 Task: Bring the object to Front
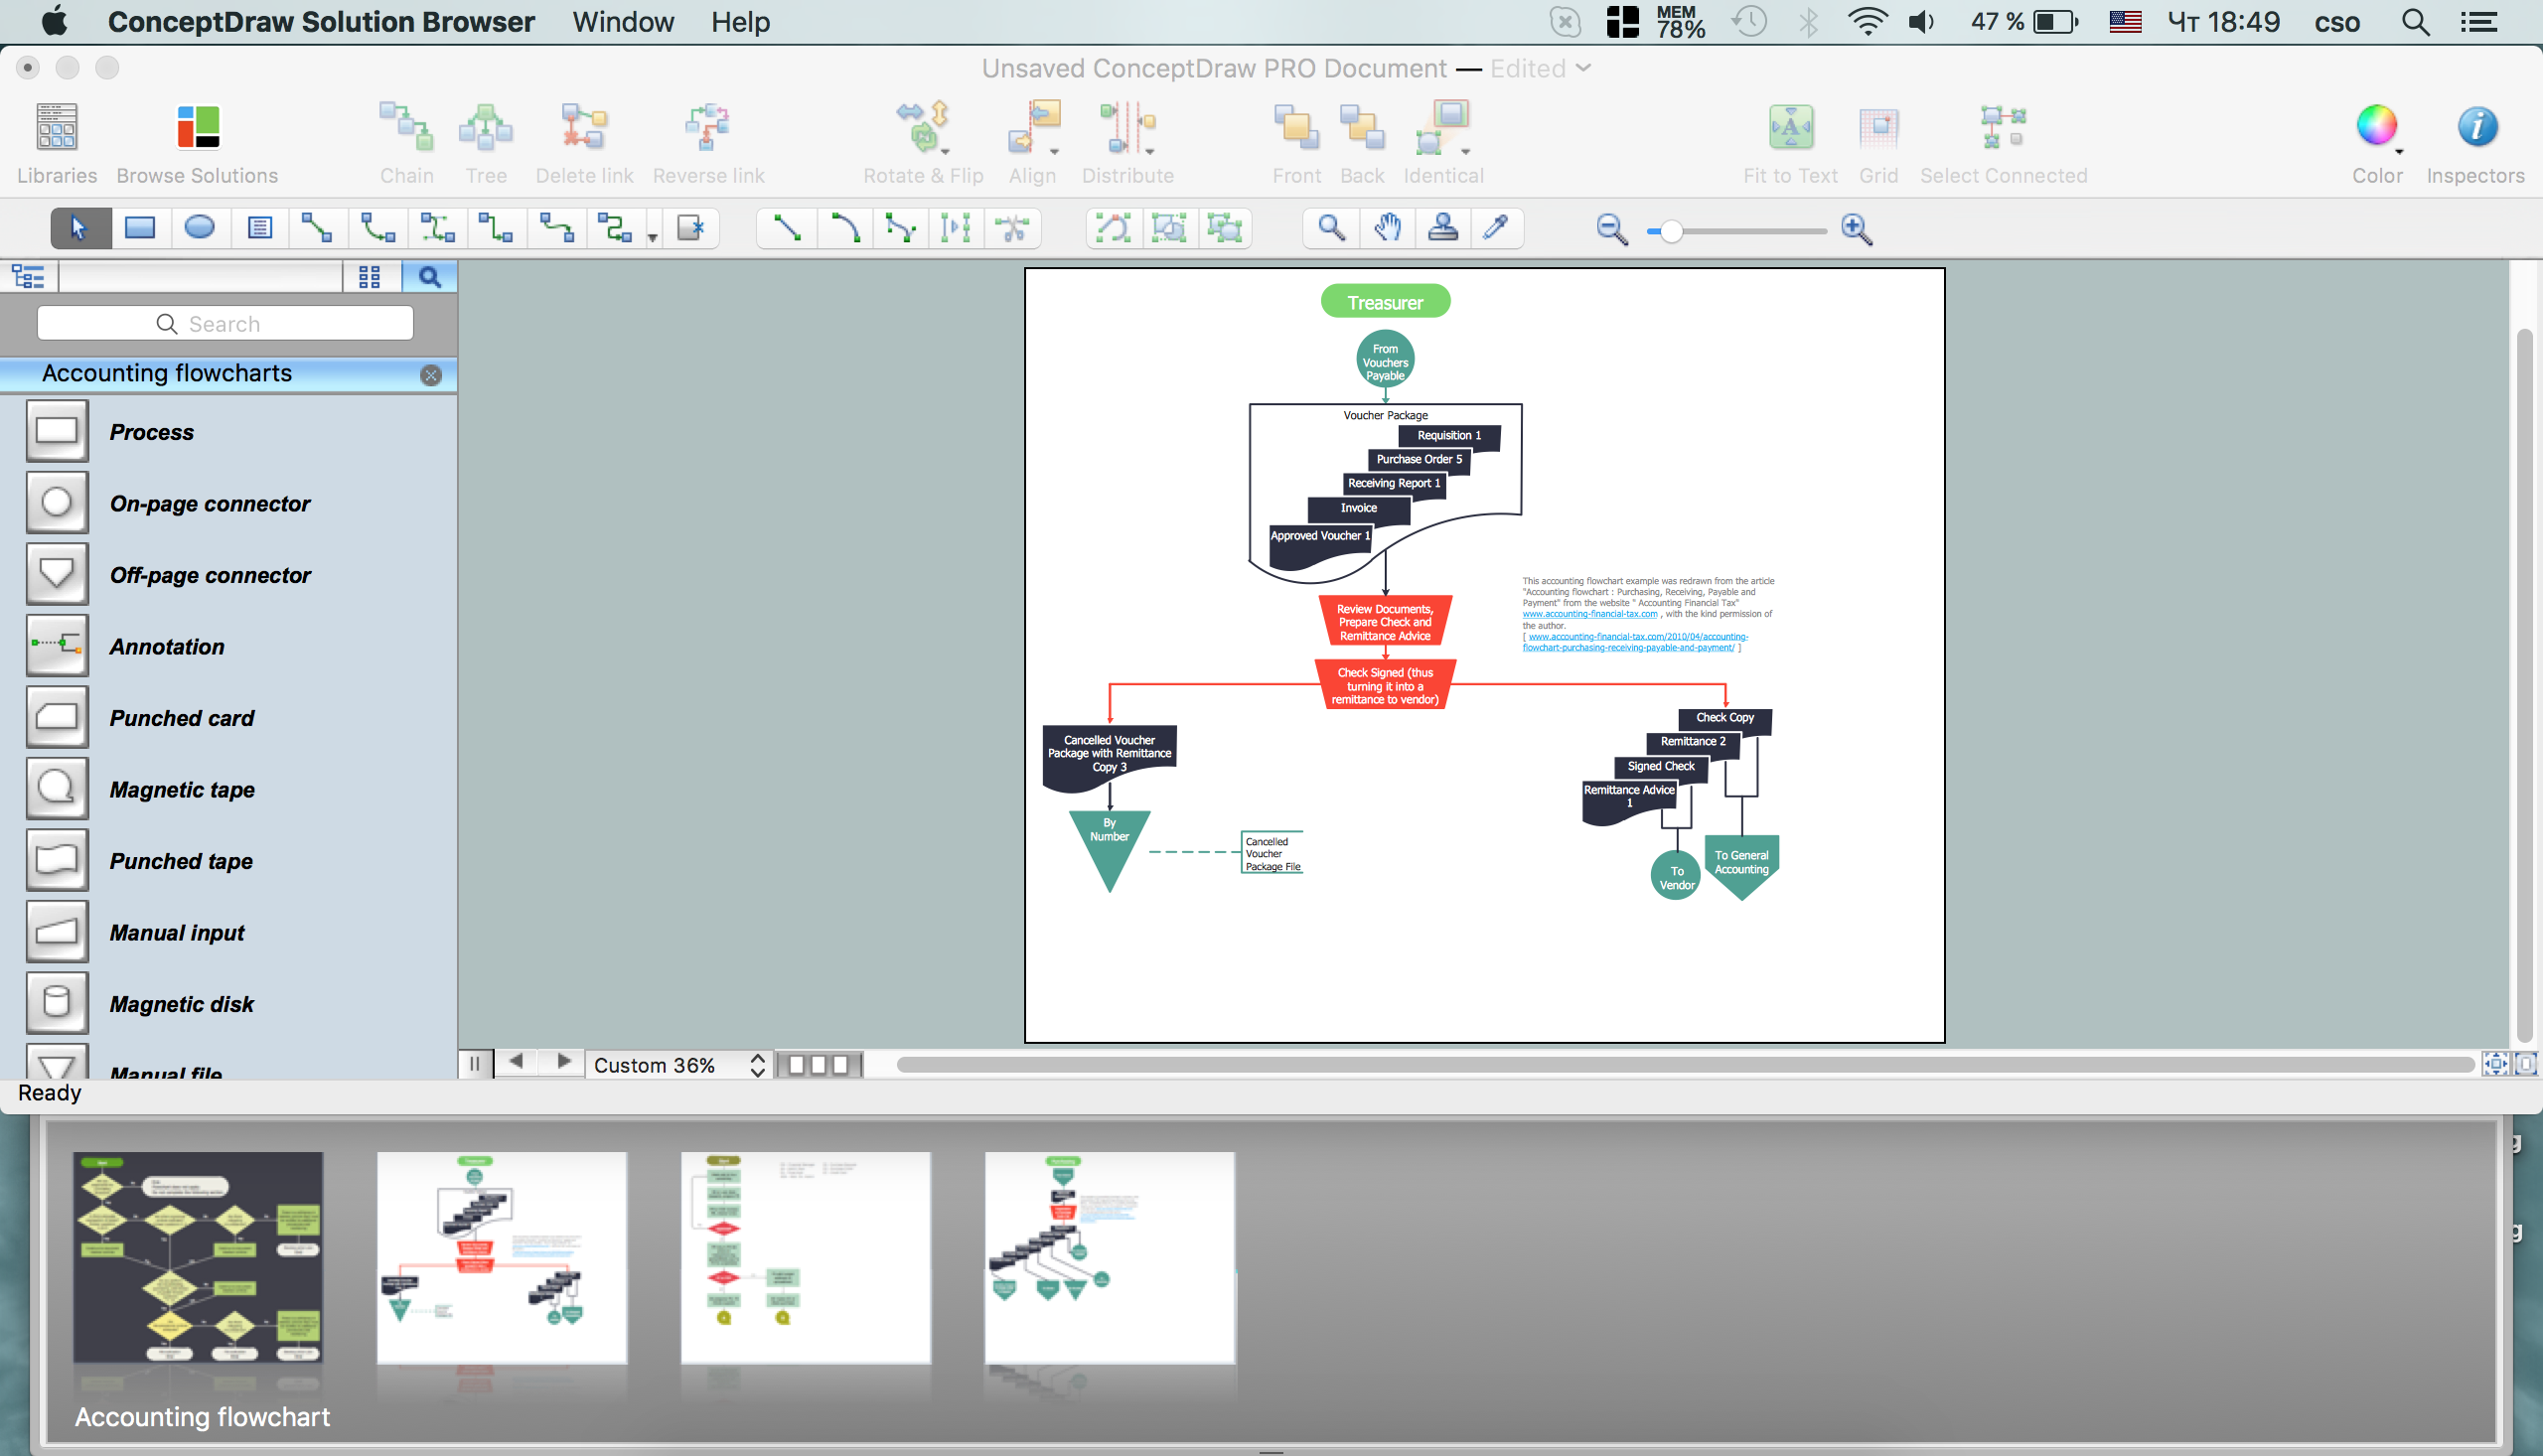pyautogui.click(x=1296, y=127)
